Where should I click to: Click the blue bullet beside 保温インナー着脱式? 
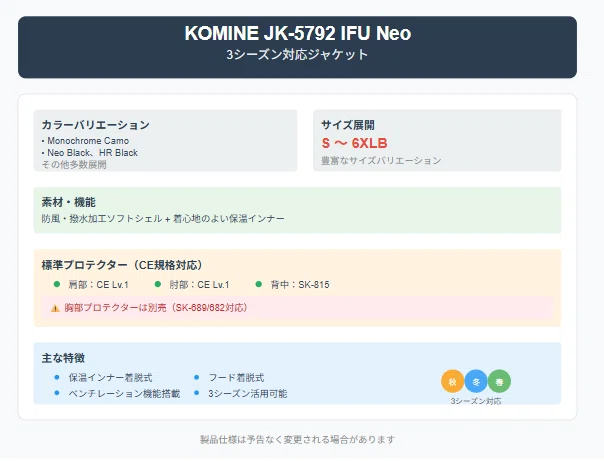click(57, 377)
